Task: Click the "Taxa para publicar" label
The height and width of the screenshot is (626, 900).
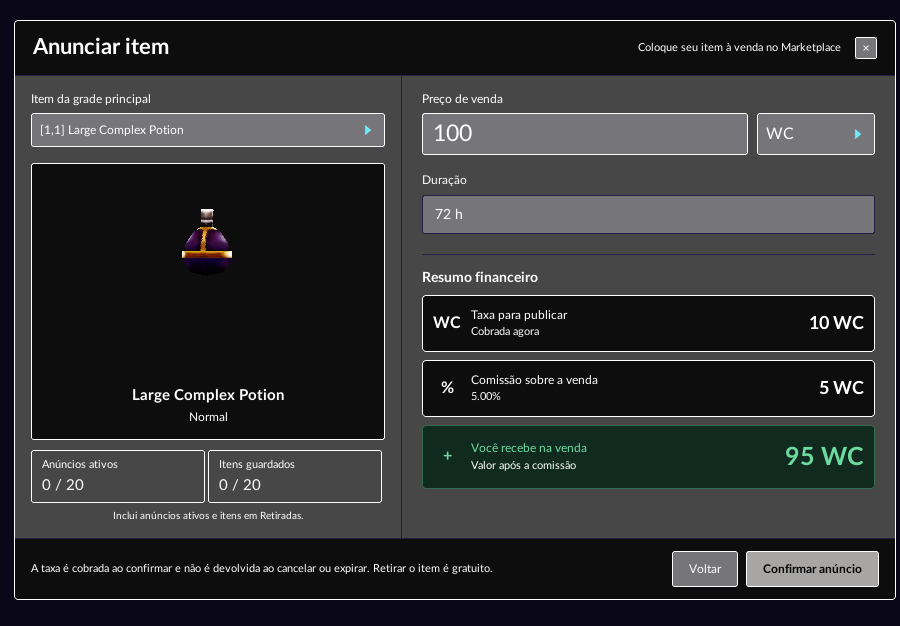Action: click(519, 315)
